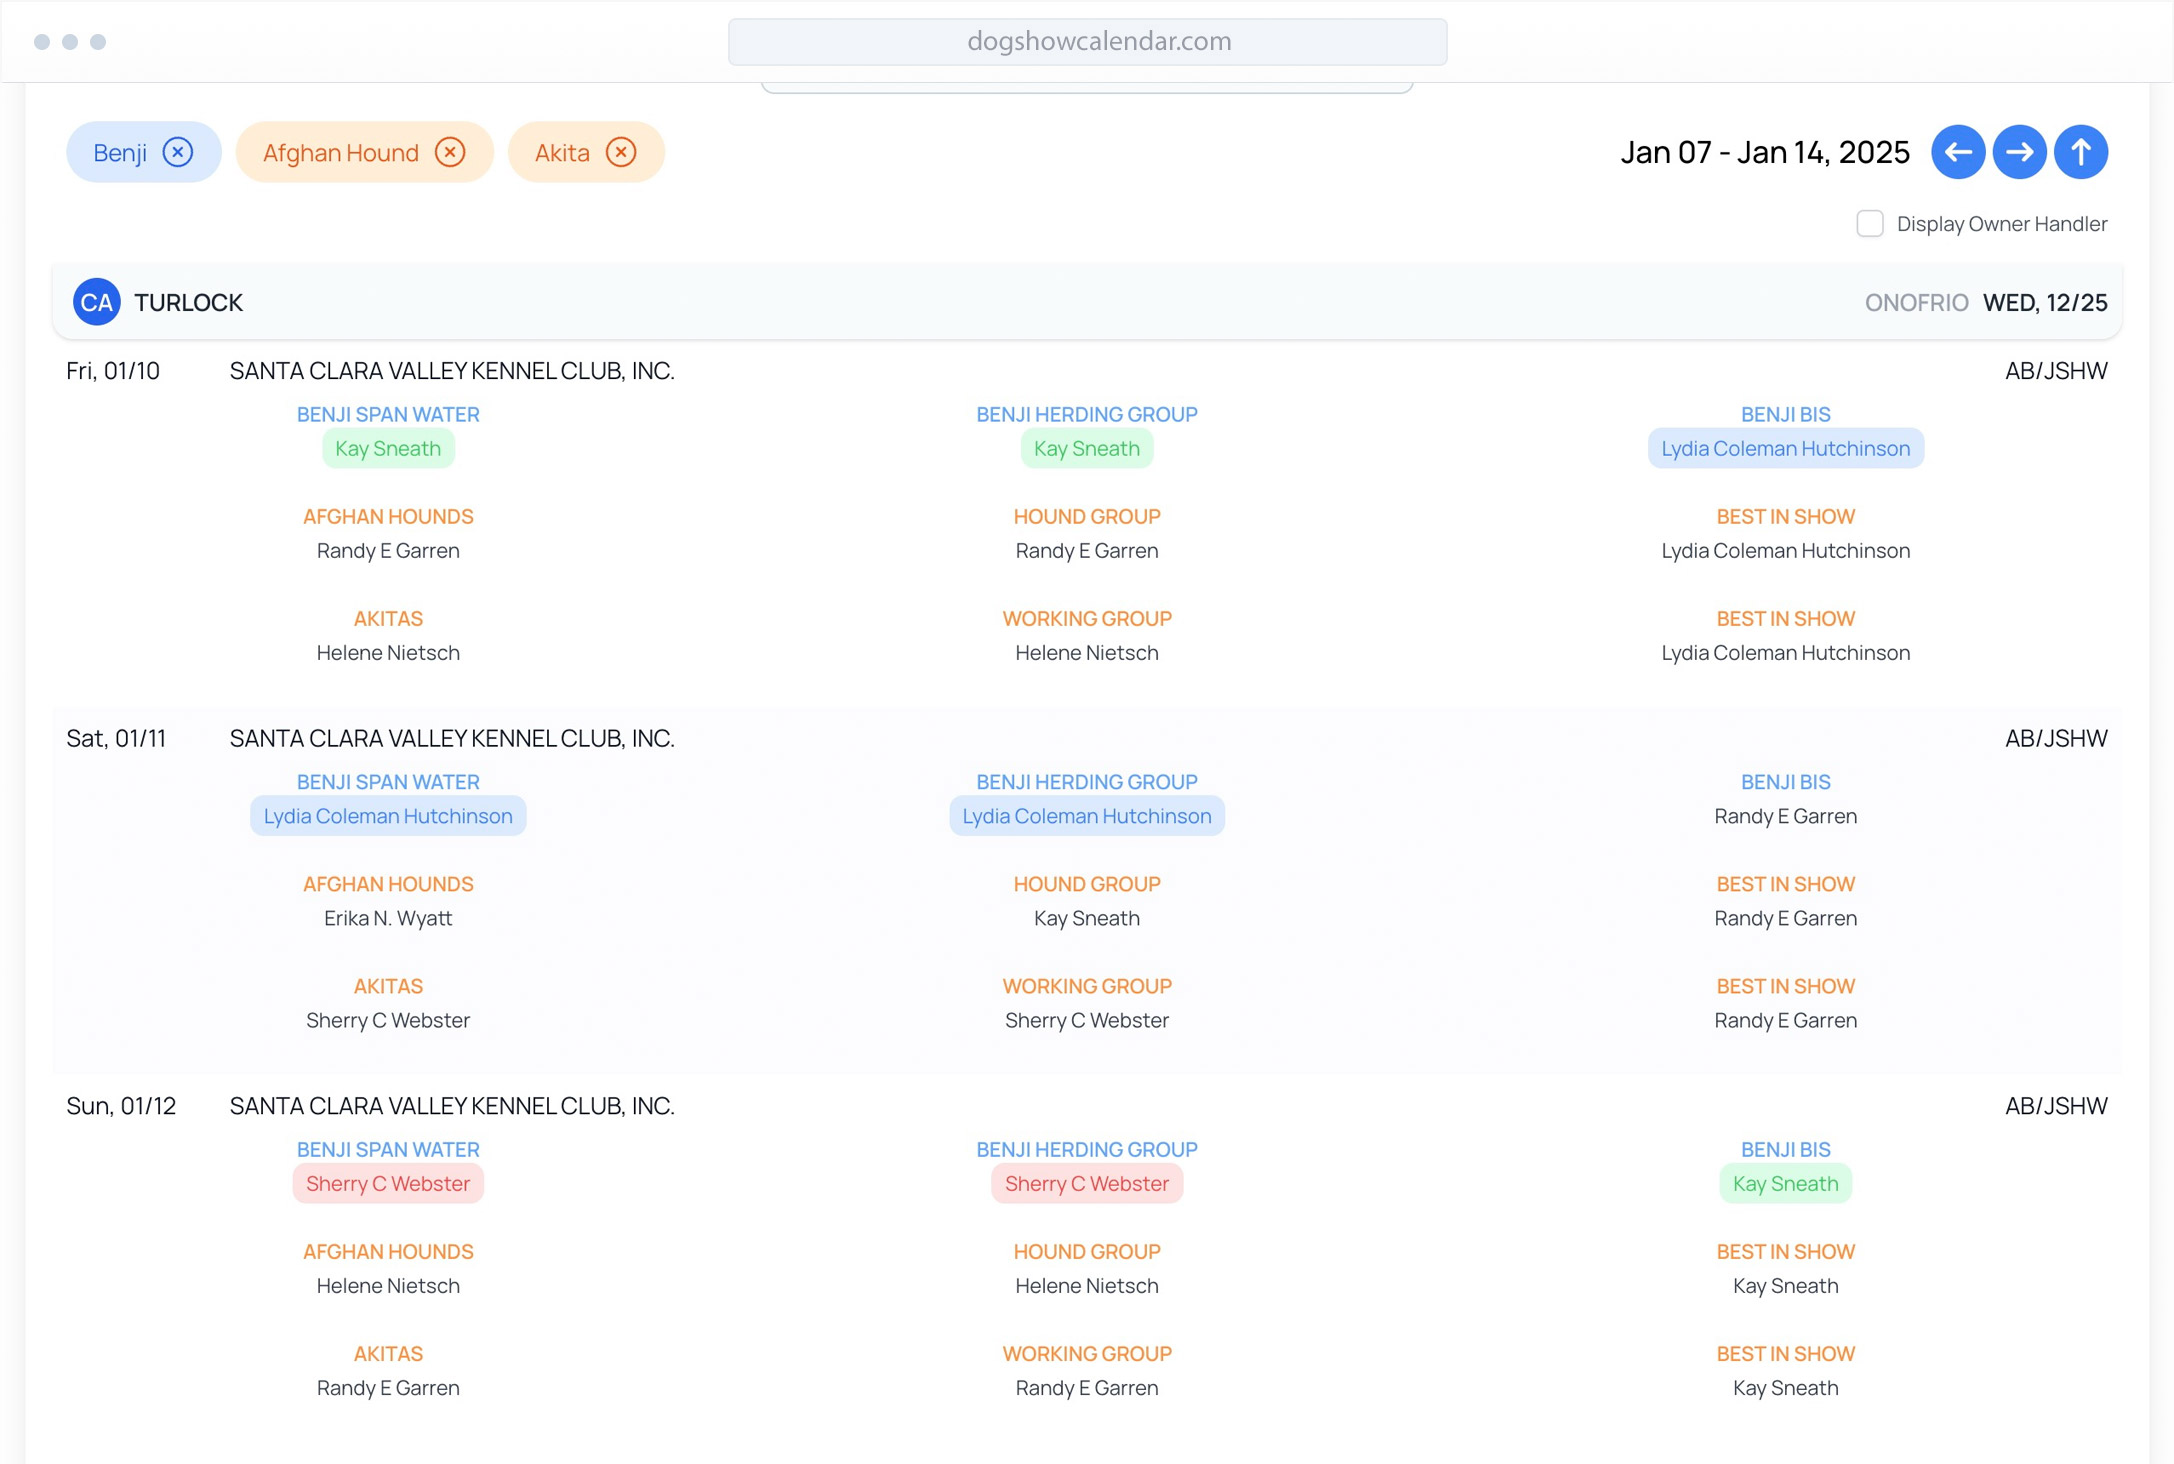Enable Display Owner Handler checkbox
Screen dimensions: 2174x1464
(1869, 224)
